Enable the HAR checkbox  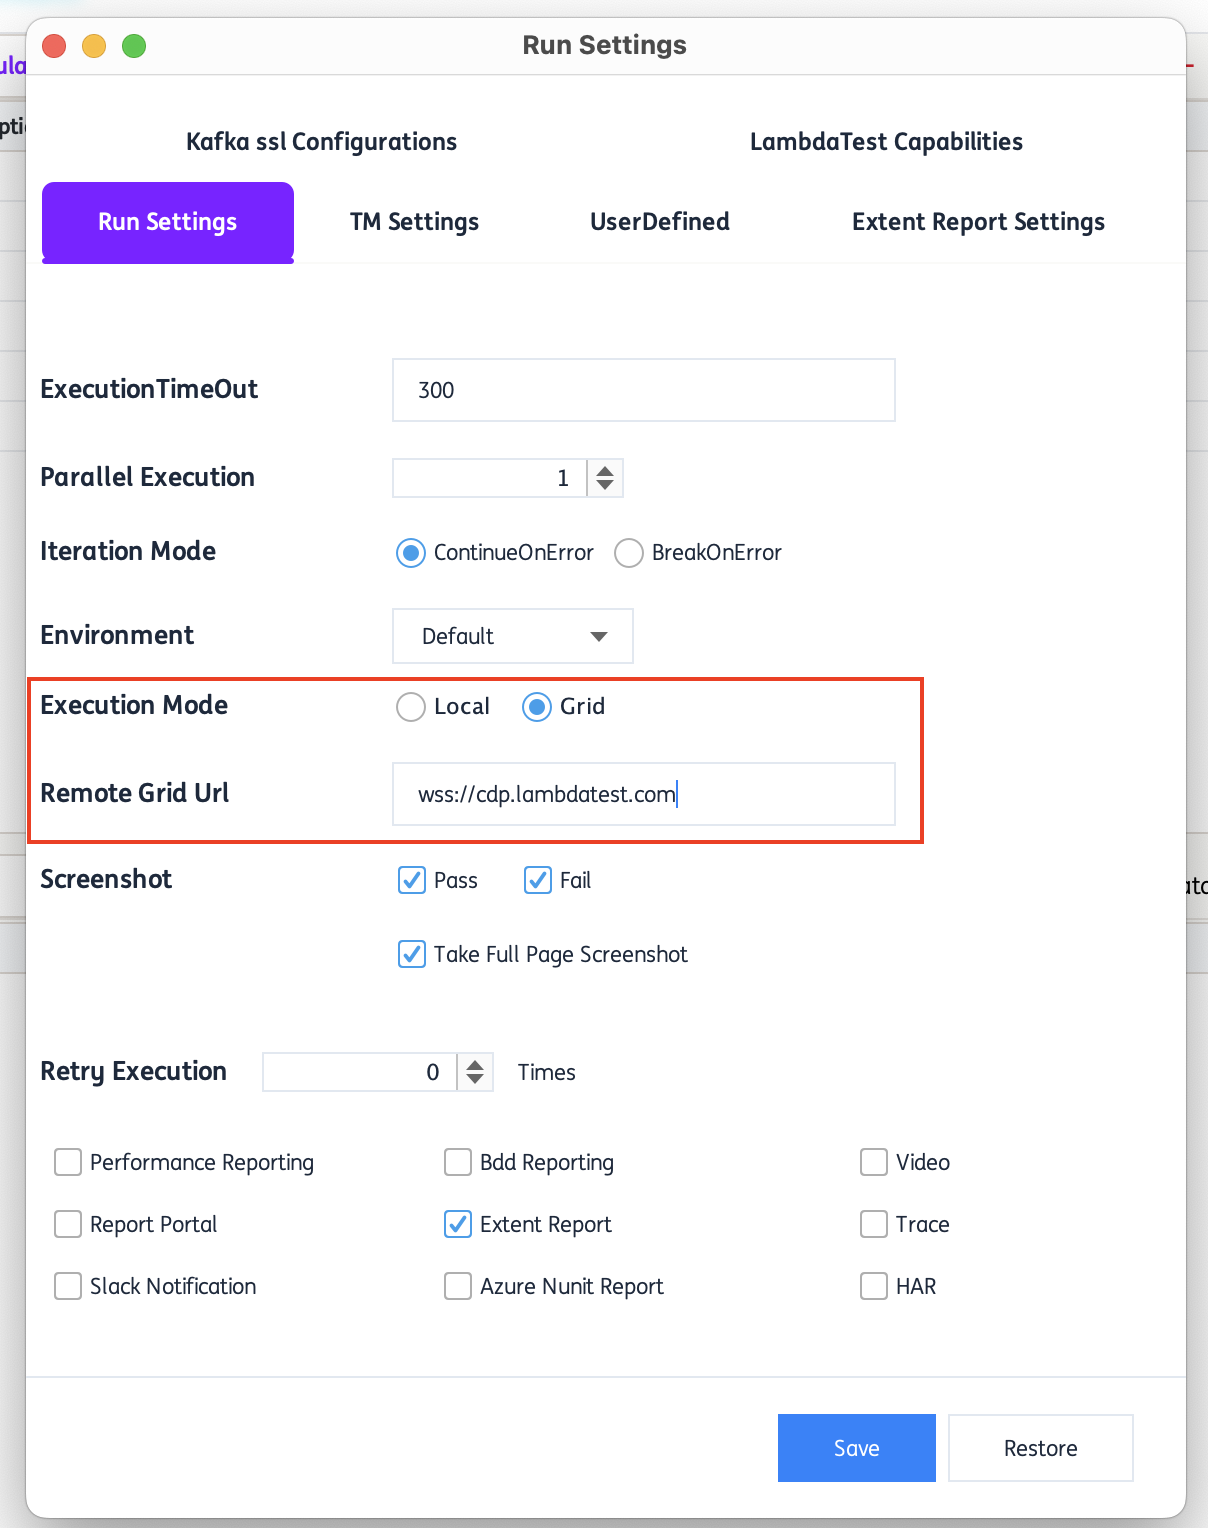click(874, 1286)
